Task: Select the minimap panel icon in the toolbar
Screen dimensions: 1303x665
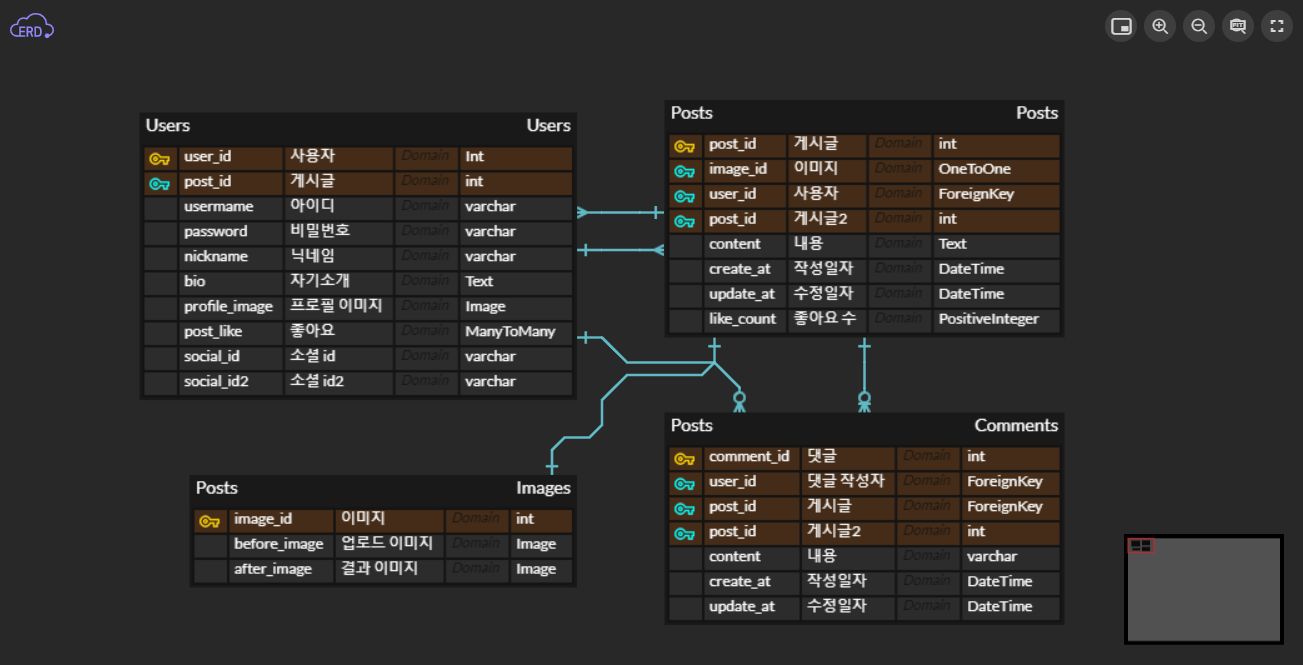Action: click(1120, 26)
